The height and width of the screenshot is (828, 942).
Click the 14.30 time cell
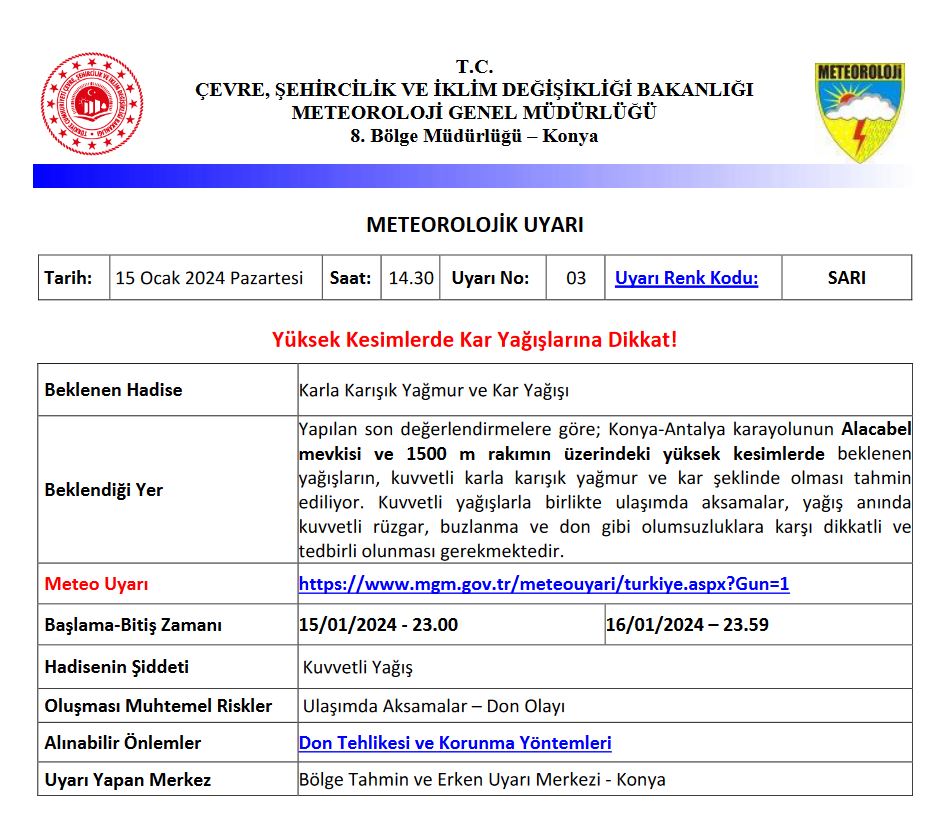coord(411,278)
